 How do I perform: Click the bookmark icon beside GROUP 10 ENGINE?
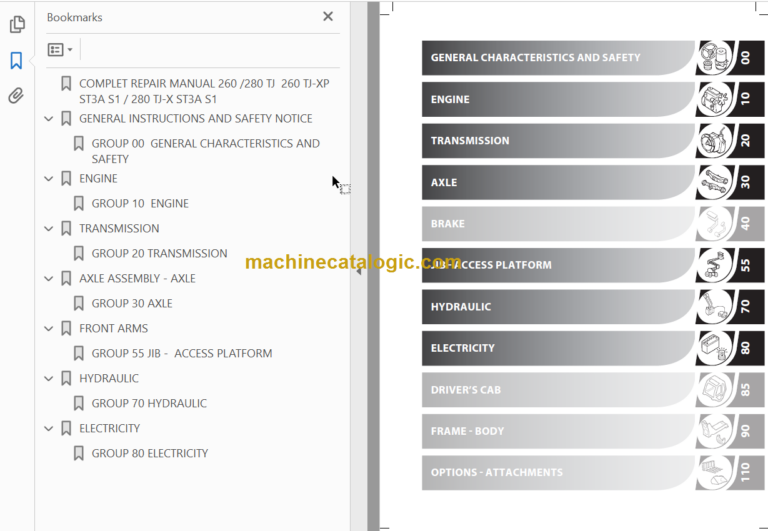coord(78,204)
